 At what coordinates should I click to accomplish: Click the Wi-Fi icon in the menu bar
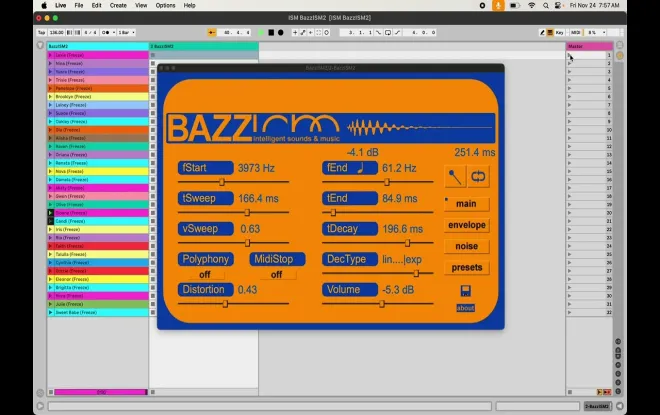(x=532, y=5)
